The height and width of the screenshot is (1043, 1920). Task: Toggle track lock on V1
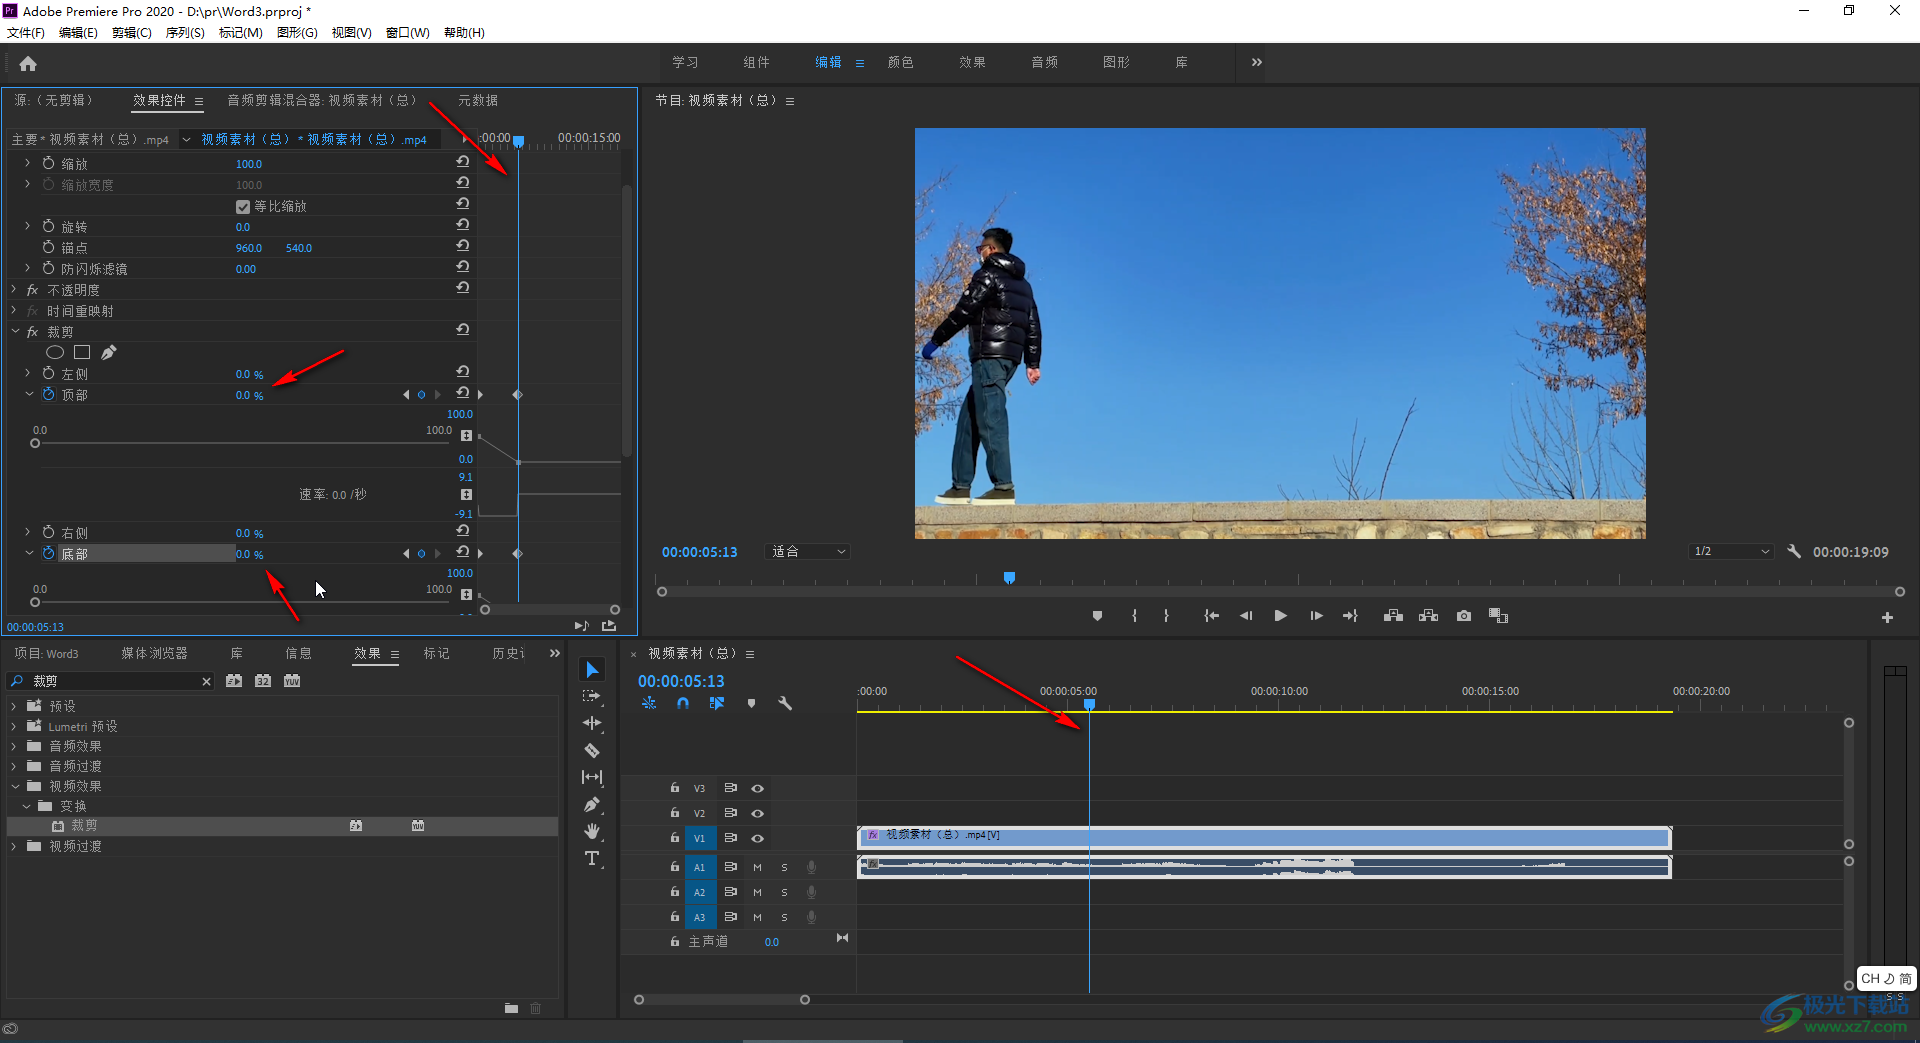(675, 838)
